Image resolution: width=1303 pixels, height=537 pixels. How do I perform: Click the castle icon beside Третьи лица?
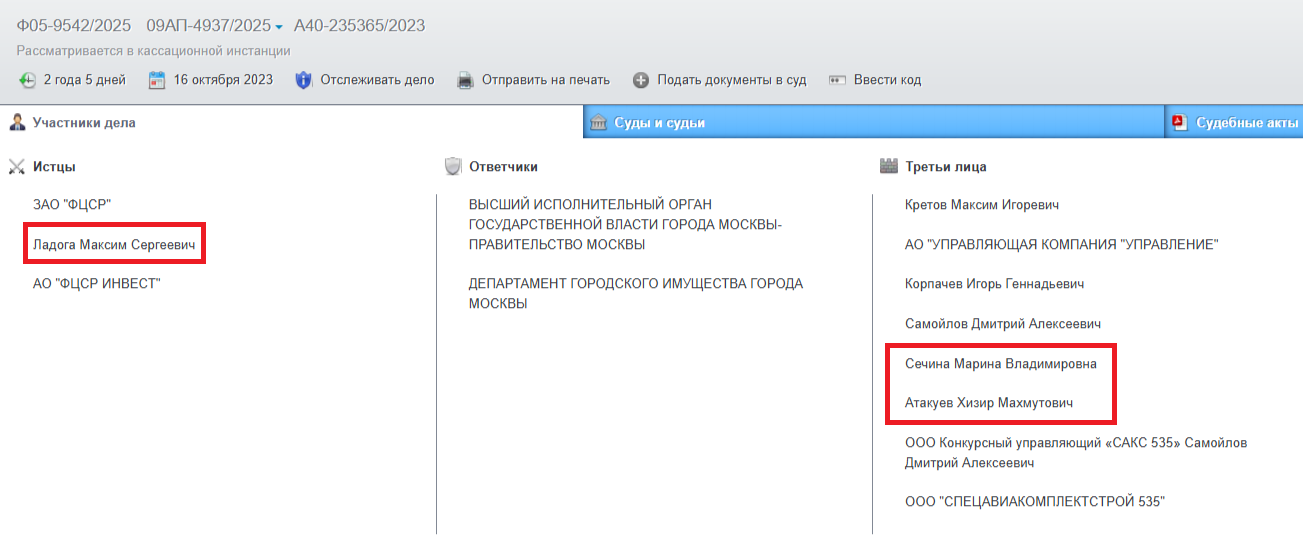pos(889,167)
